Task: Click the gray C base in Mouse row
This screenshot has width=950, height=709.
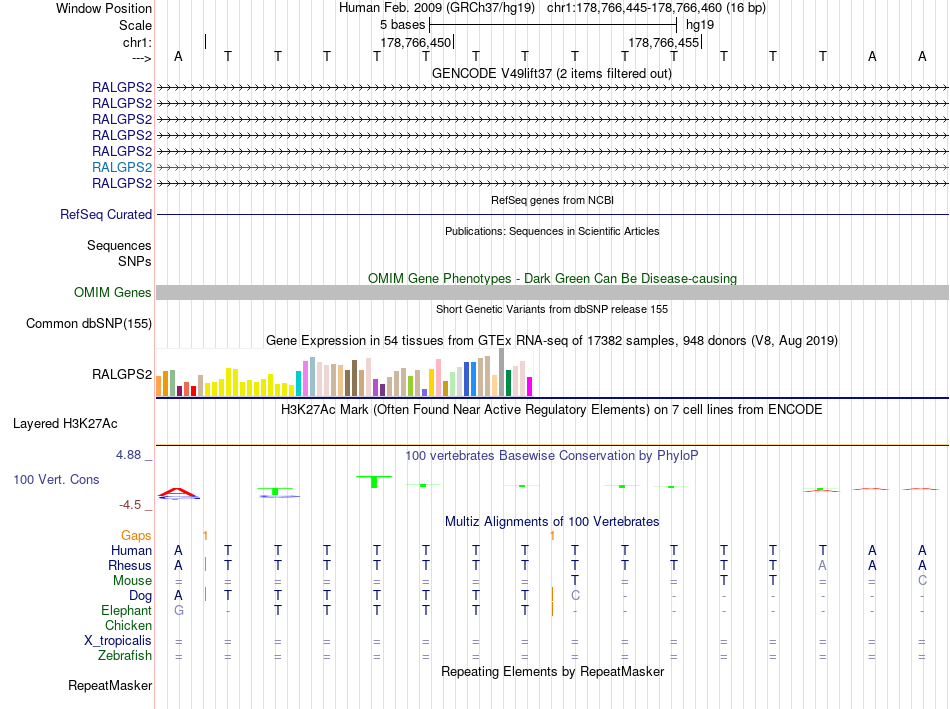Action: coord(922,581)
